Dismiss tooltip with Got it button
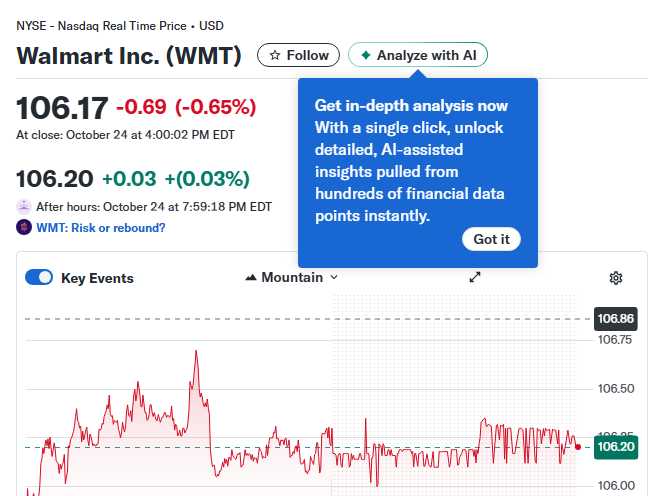The width and height of the screenshot is (664, 496). (x=491, y=239)
